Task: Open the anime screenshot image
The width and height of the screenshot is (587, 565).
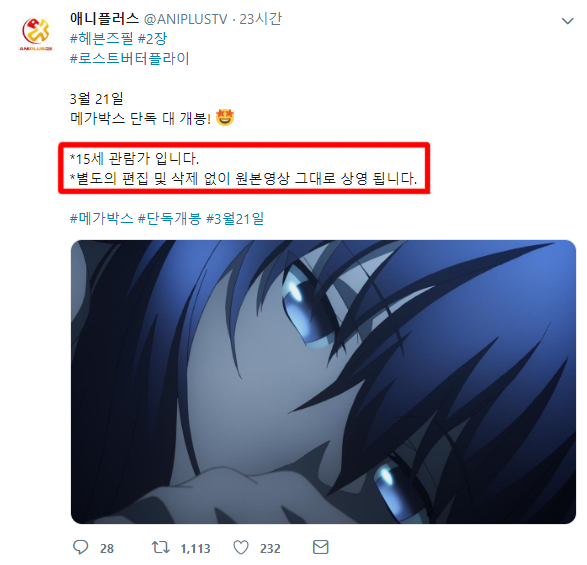Action: click(323, 382)
